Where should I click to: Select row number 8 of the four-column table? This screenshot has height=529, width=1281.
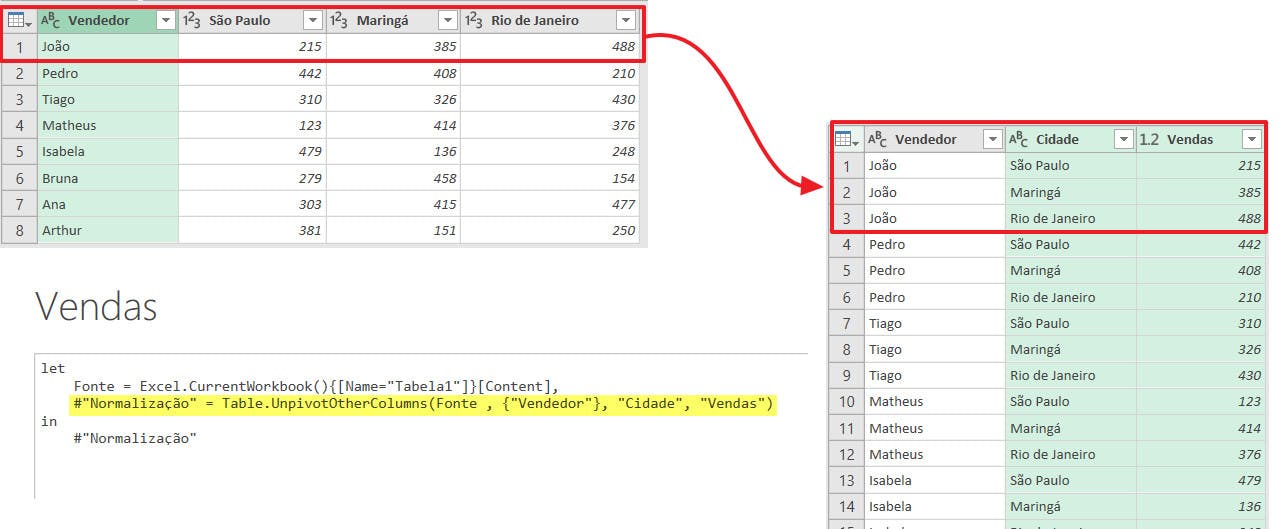(x=19, y=231)
